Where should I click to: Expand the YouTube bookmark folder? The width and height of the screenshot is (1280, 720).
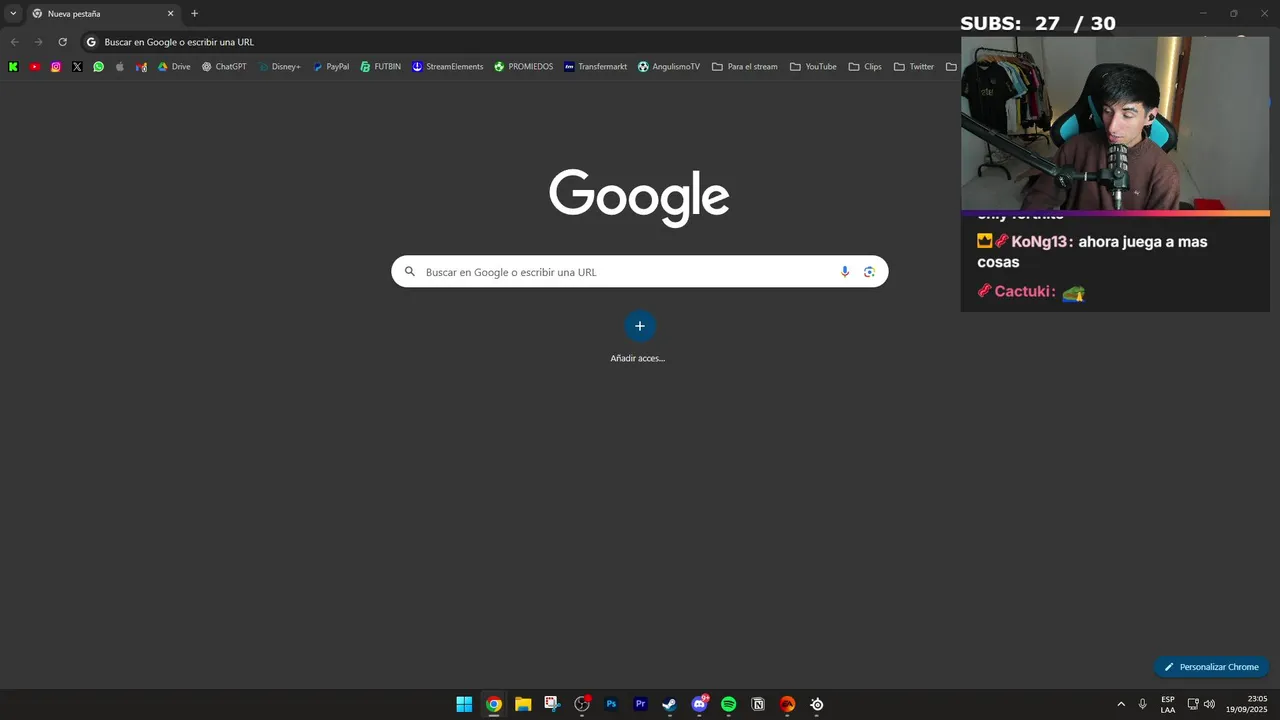[x=813, y=67]
